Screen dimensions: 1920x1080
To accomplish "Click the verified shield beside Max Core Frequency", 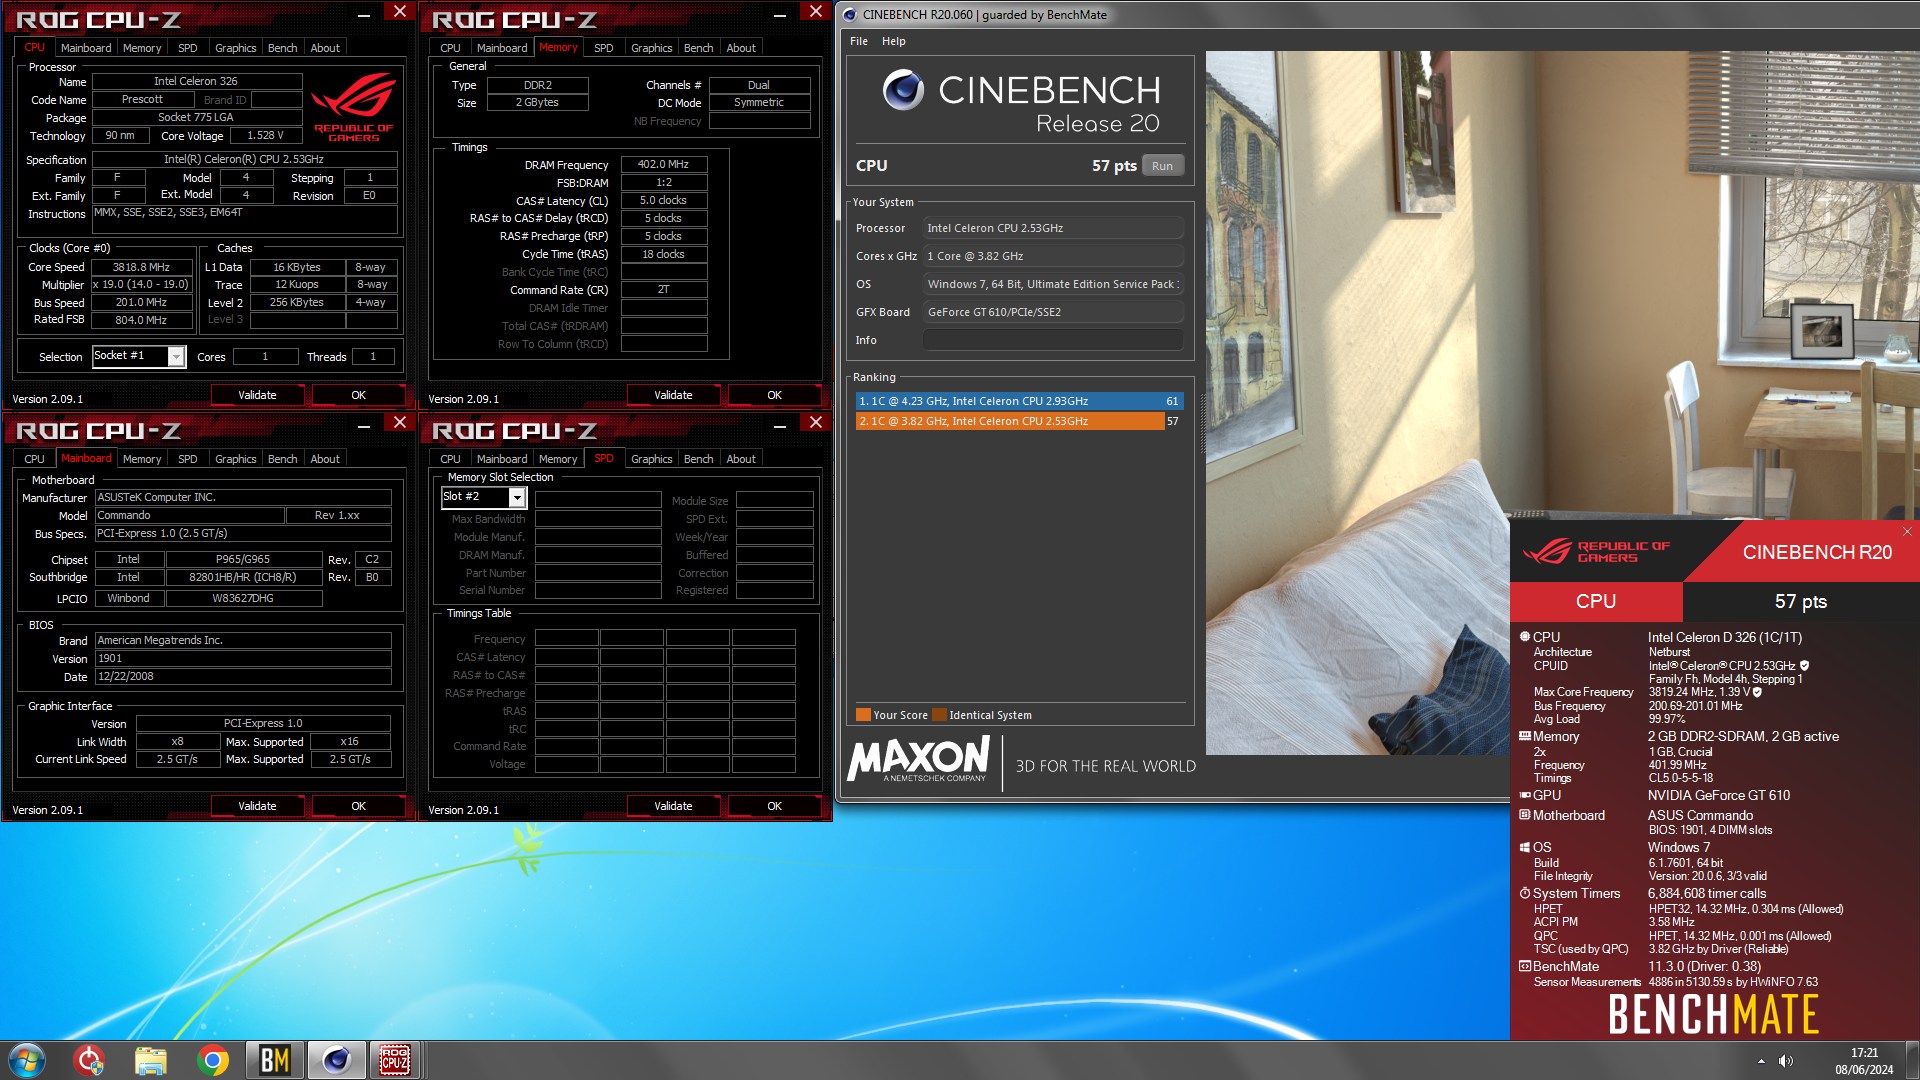I will (1757, 692).
